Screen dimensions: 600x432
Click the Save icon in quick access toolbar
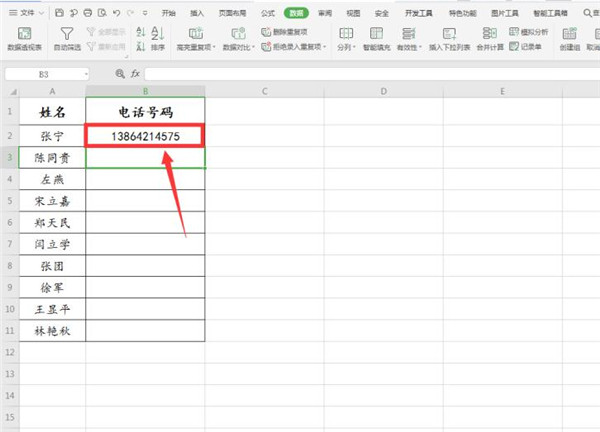[x=59, y=13]
